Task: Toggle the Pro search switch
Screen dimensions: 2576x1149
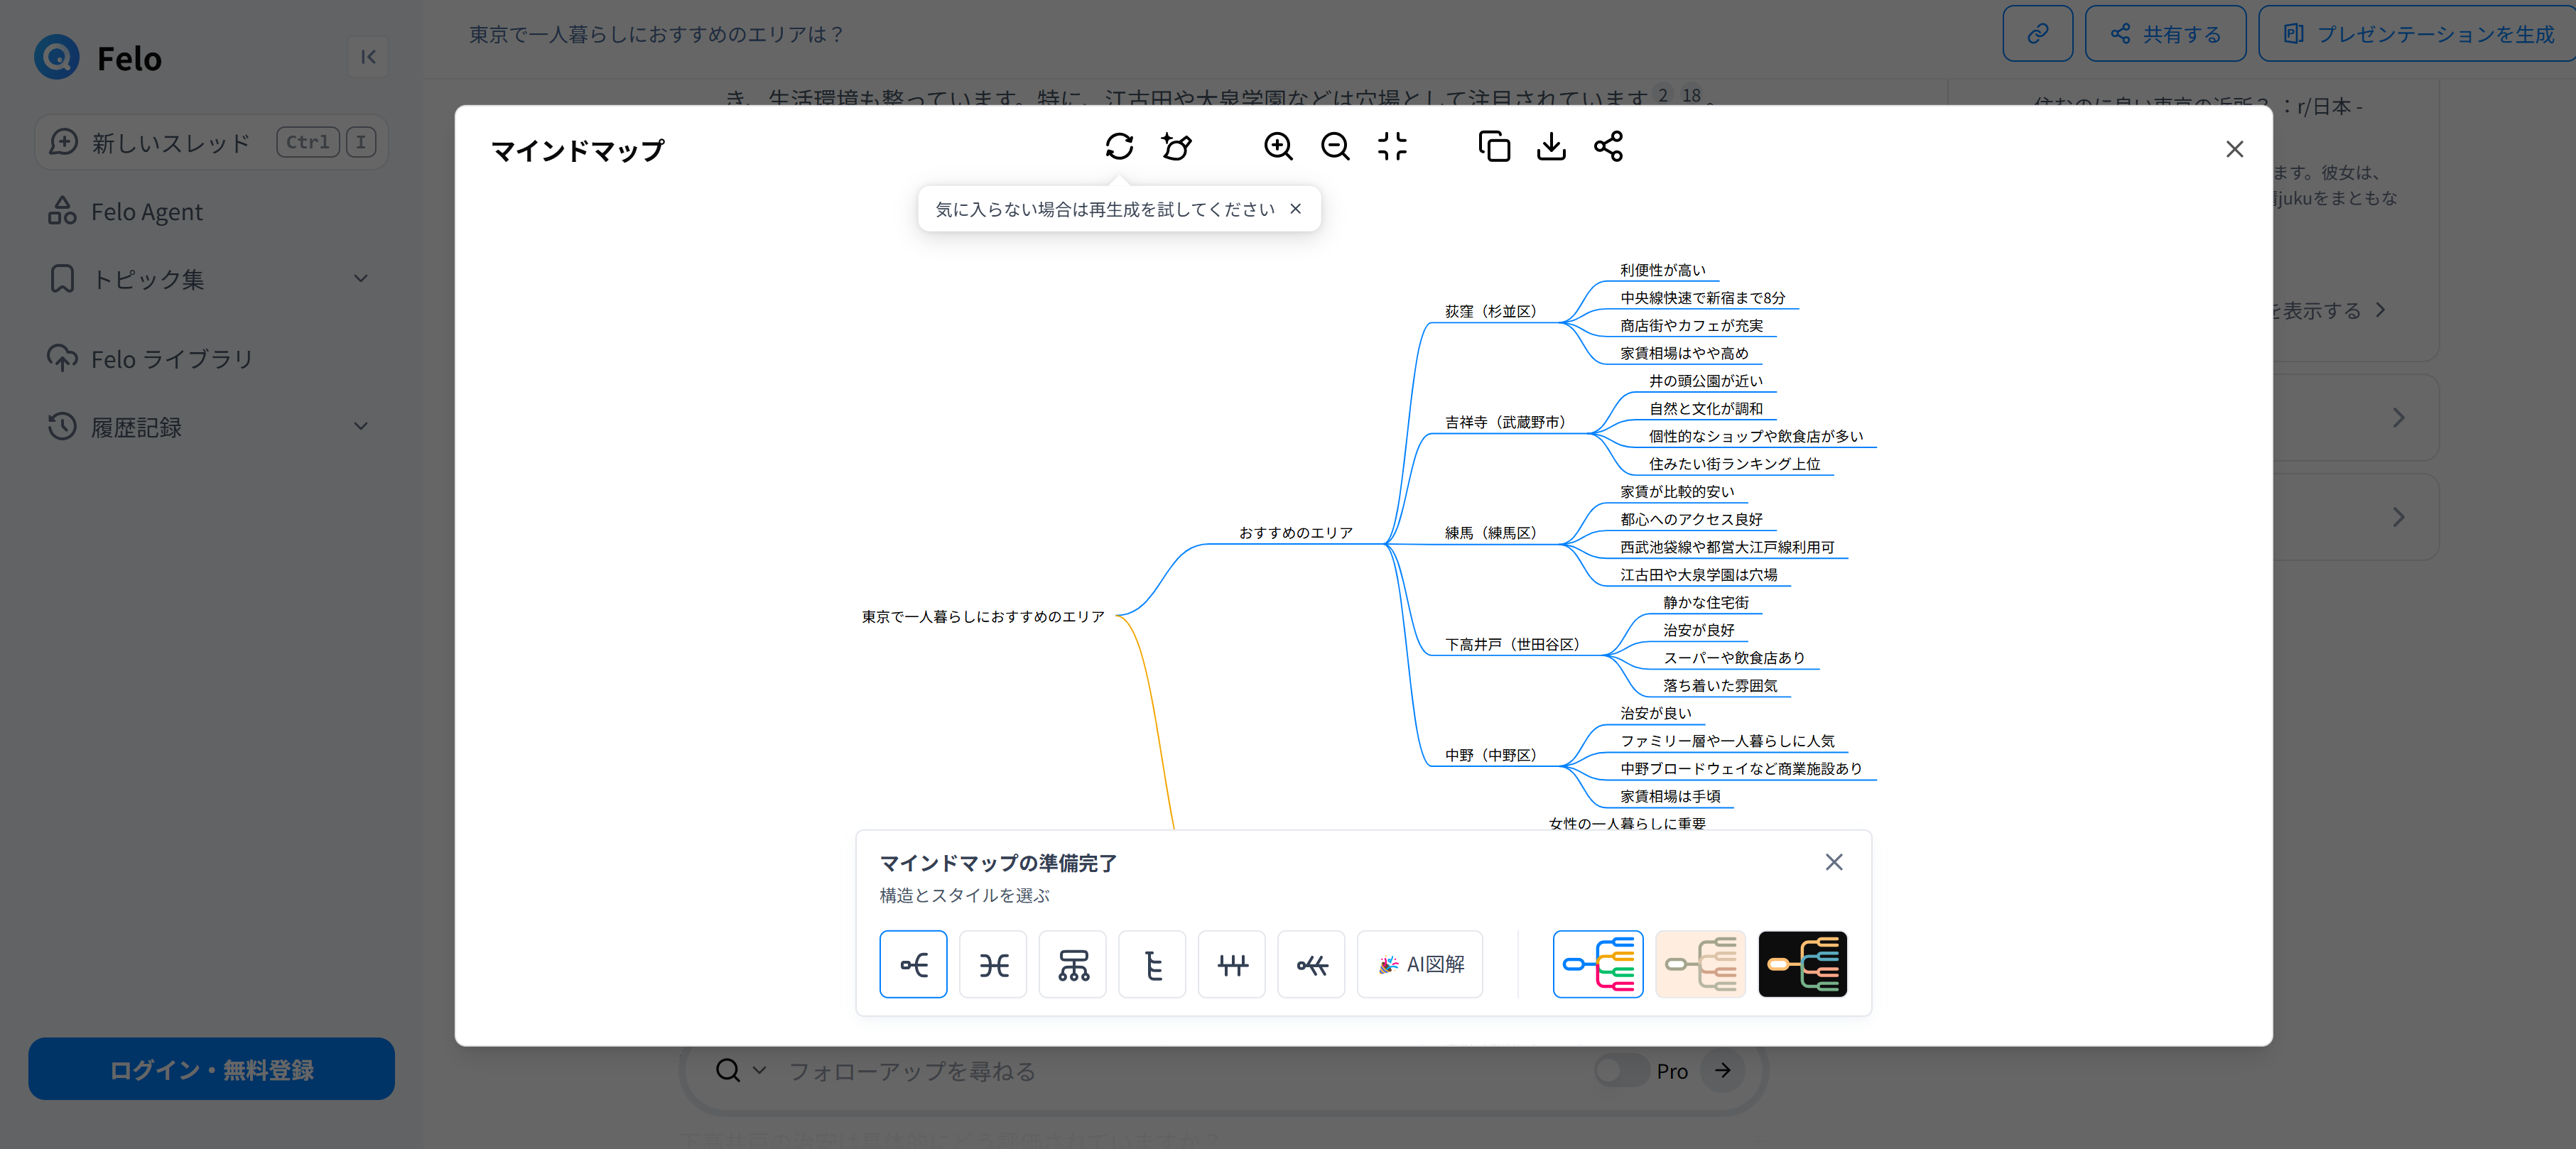Action: [x=1620, y=1071]
